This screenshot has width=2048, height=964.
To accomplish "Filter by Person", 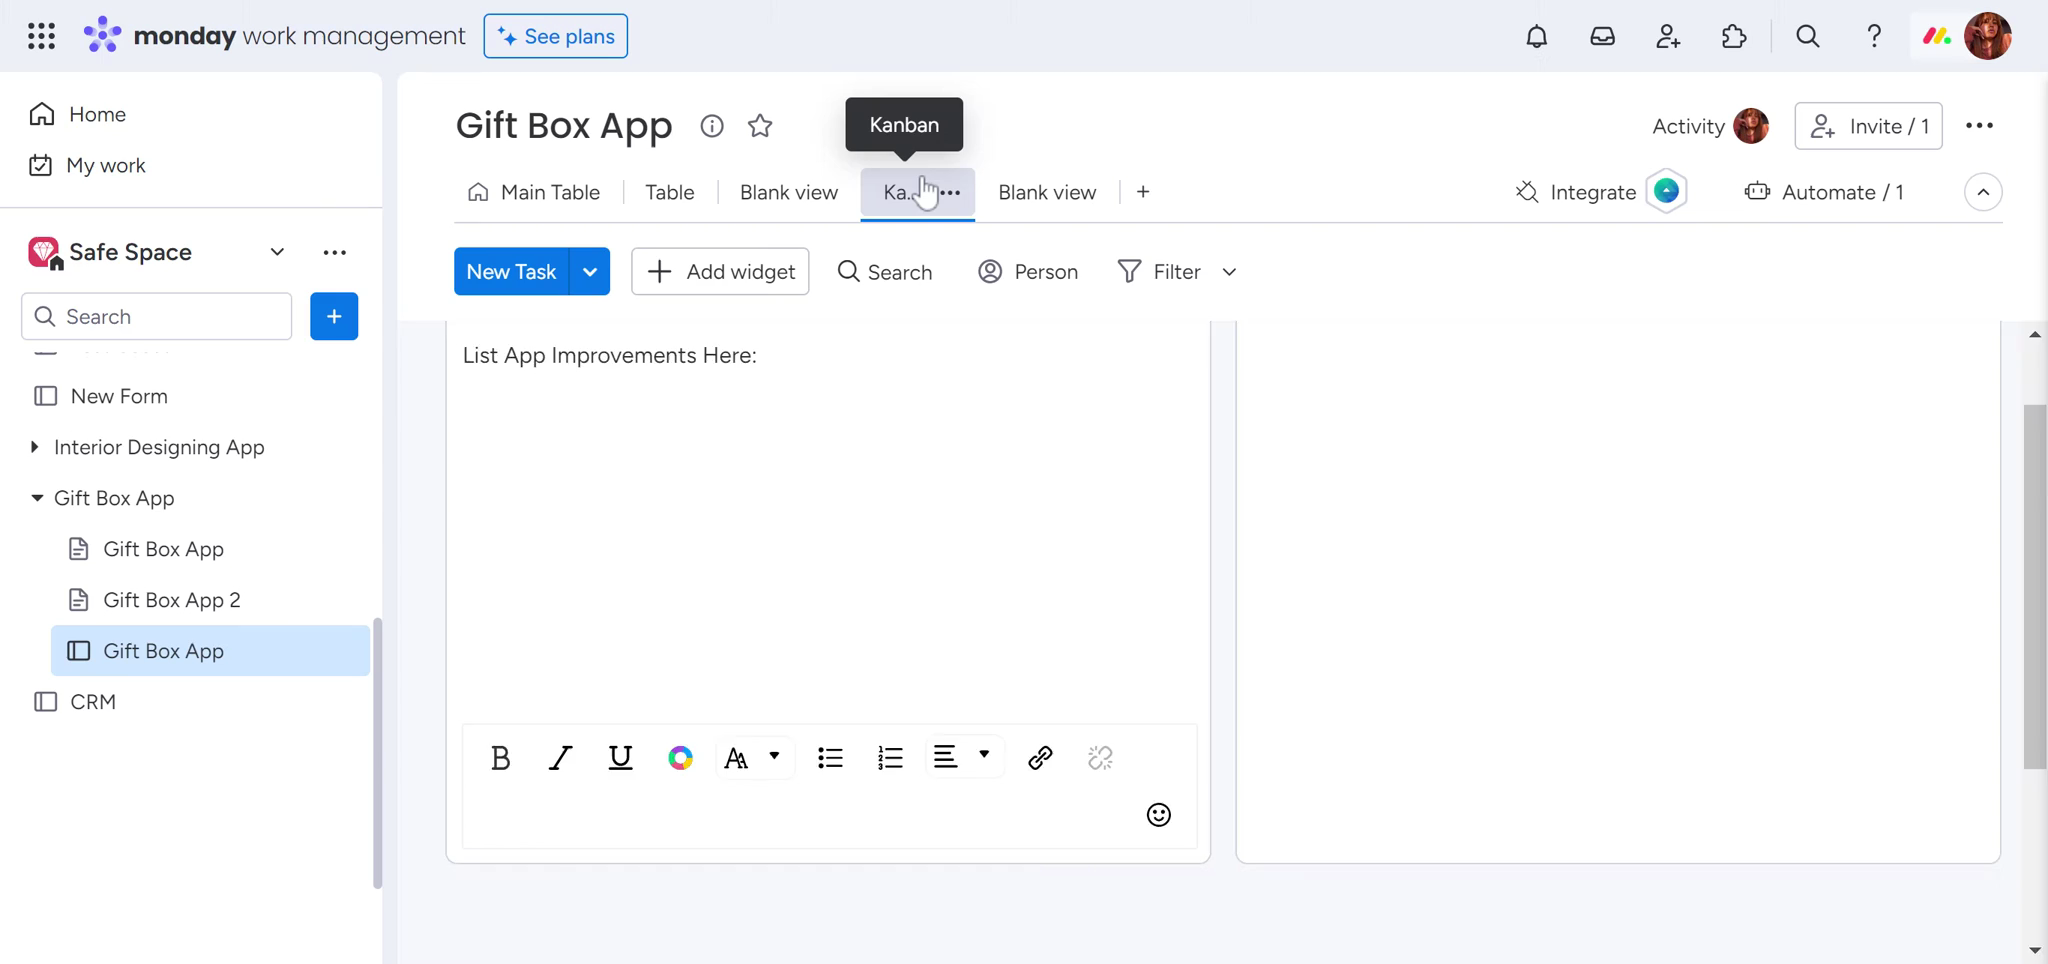I will 1028,272.
